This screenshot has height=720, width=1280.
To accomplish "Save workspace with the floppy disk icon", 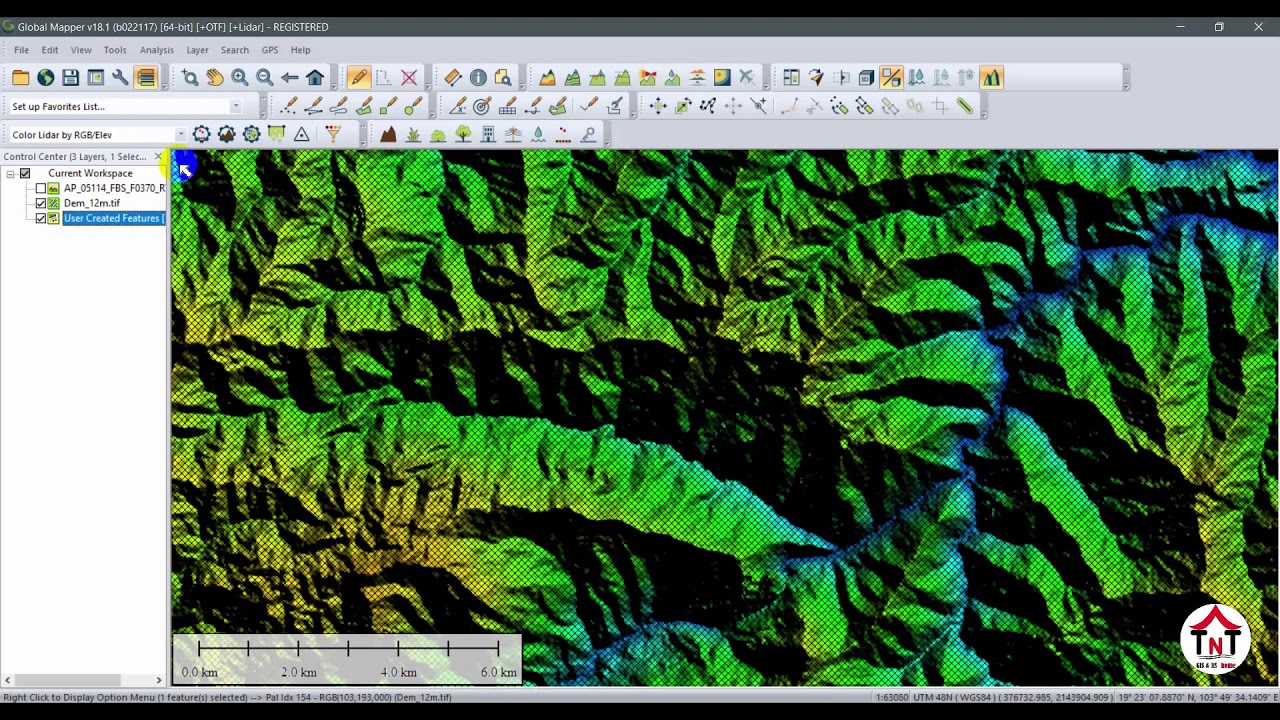I will pos(70,78).
